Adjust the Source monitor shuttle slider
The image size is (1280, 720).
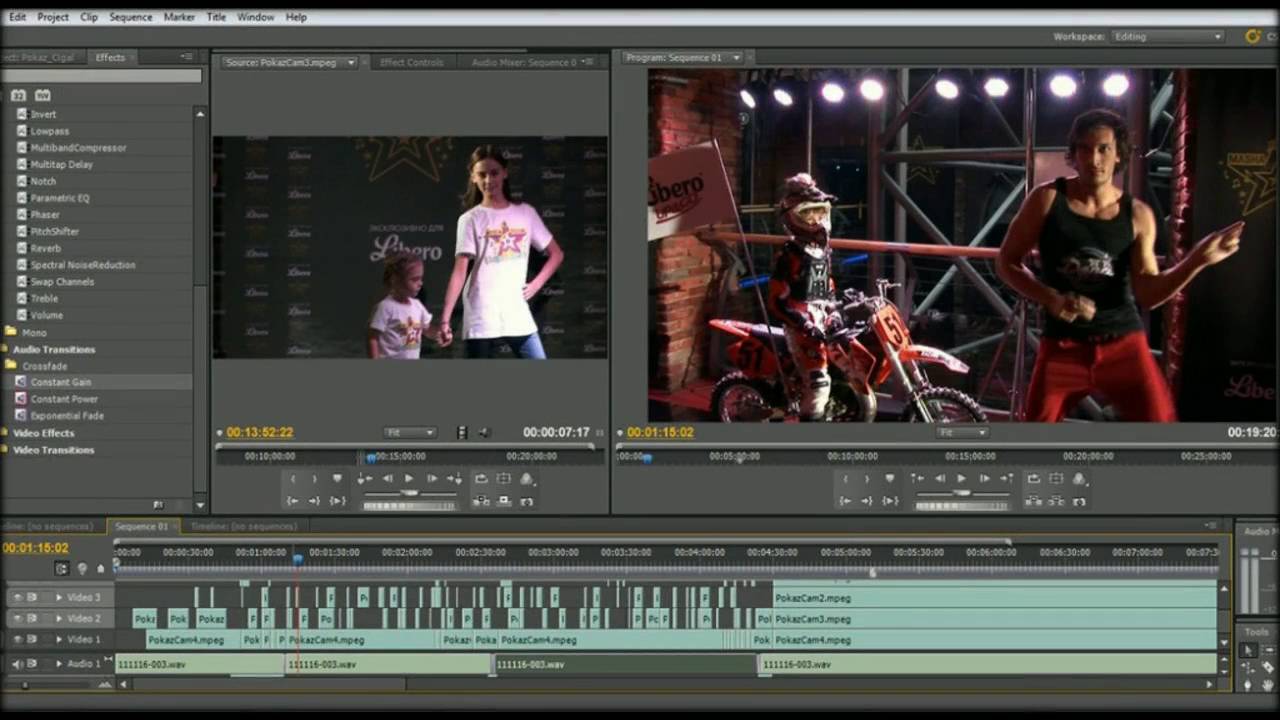[409, 493]
